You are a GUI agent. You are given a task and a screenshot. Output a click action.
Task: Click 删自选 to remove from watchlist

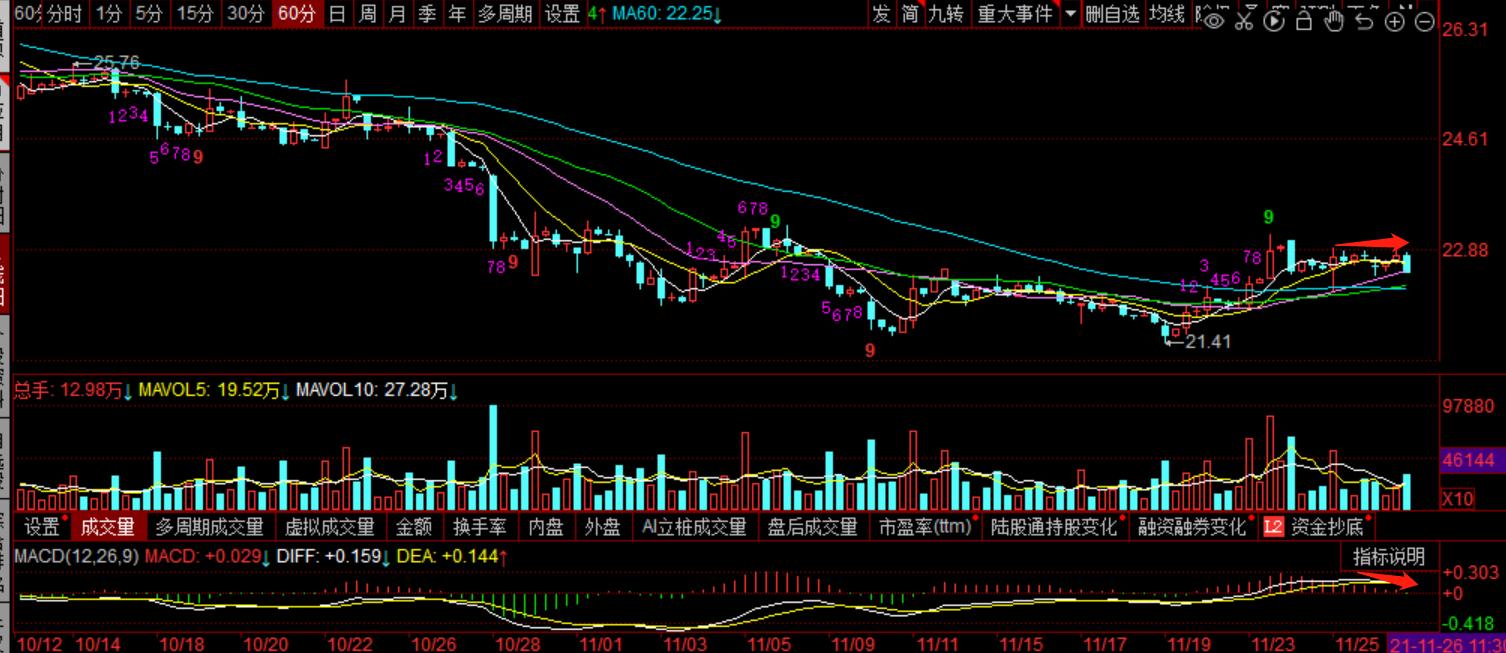click(x=1112, y=14)
